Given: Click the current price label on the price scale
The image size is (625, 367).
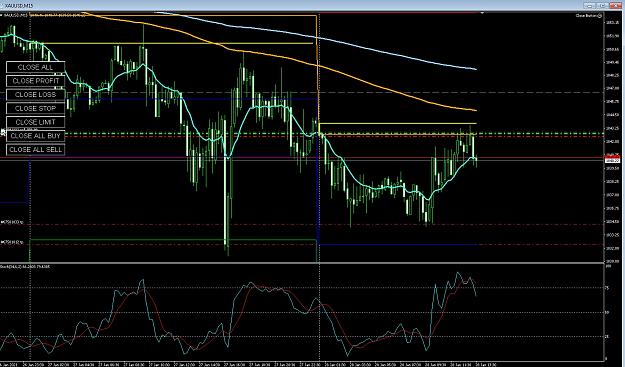Looking at the screenshot, I should pos(612,160).
